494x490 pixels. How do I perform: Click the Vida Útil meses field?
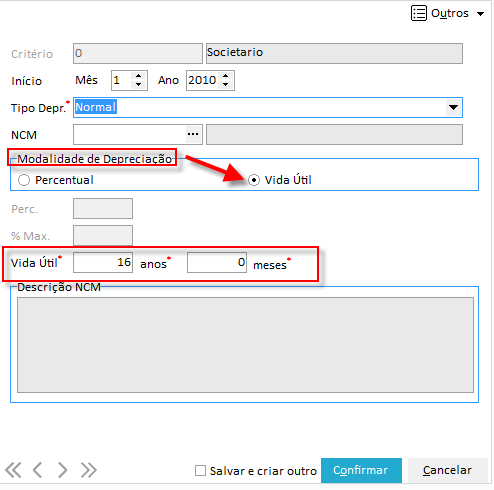pyautogui.click(x=217, y=262)
